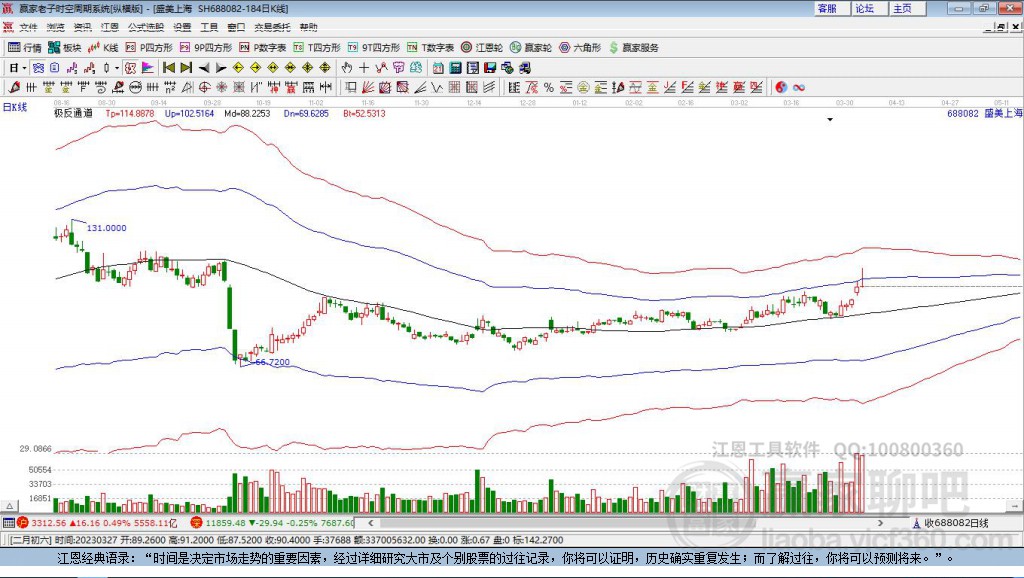This screenshot has width=1024, height=578.
Task: Open the T四方形 tool
Action: (317, 48)
